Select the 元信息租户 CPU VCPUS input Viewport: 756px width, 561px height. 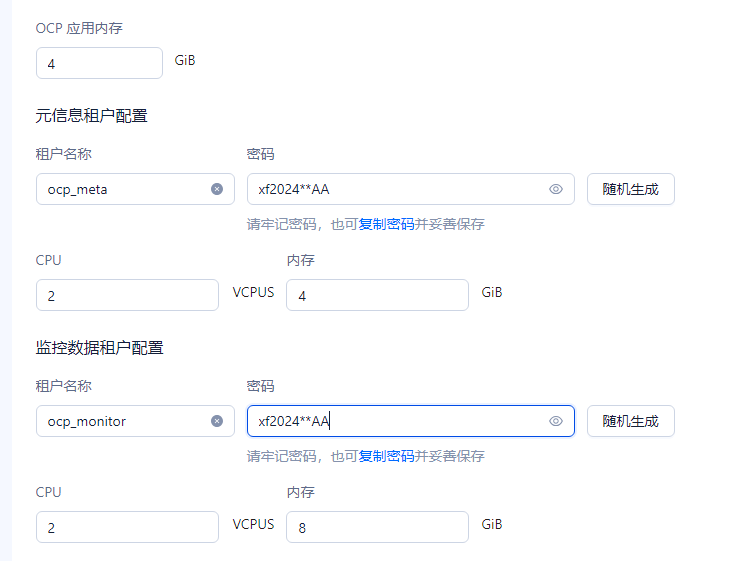127,295
